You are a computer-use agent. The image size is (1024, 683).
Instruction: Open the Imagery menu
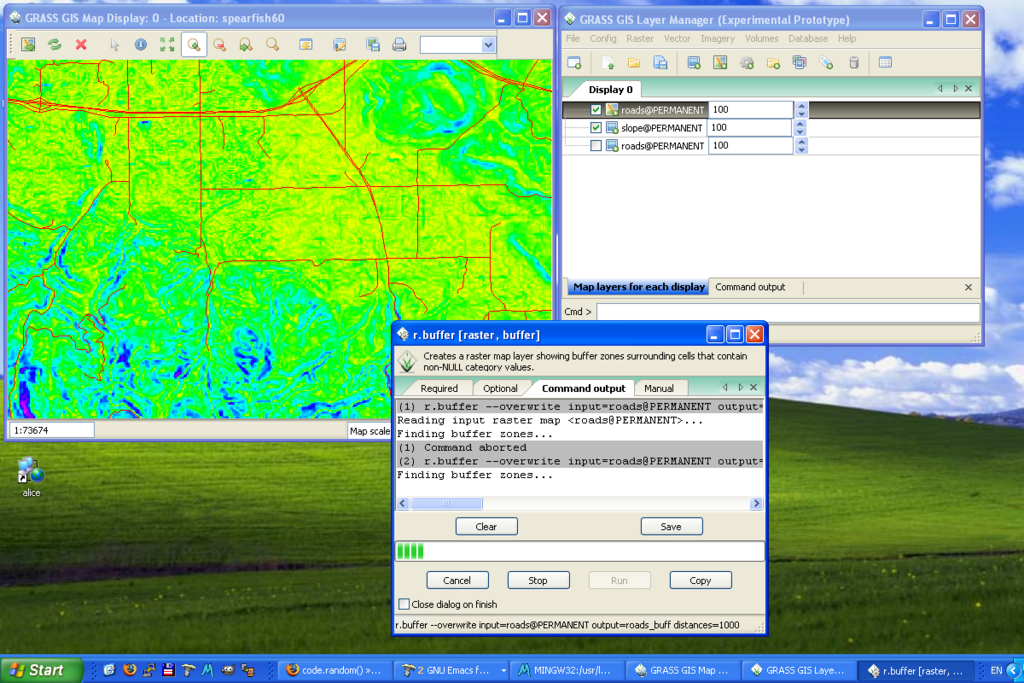coord(718,39)
